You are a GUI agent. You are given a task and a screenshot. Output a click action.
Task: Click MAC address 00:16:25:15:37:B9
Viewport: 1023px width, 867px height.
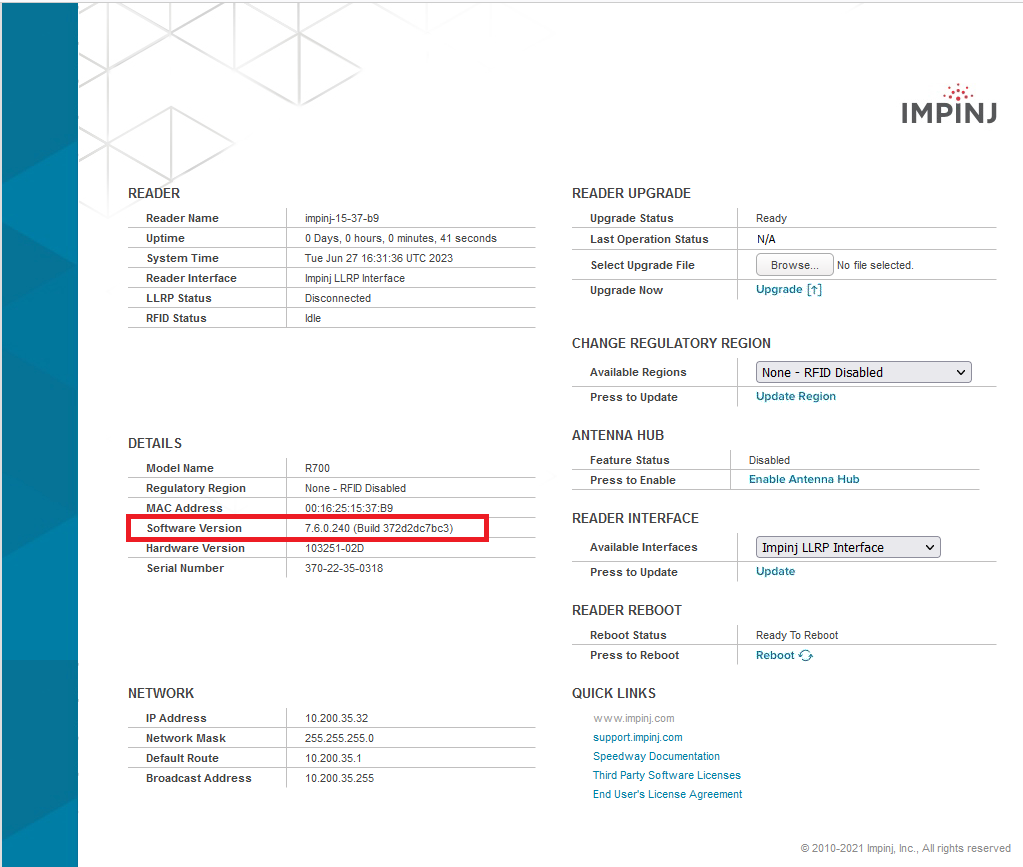click(349, 508)
